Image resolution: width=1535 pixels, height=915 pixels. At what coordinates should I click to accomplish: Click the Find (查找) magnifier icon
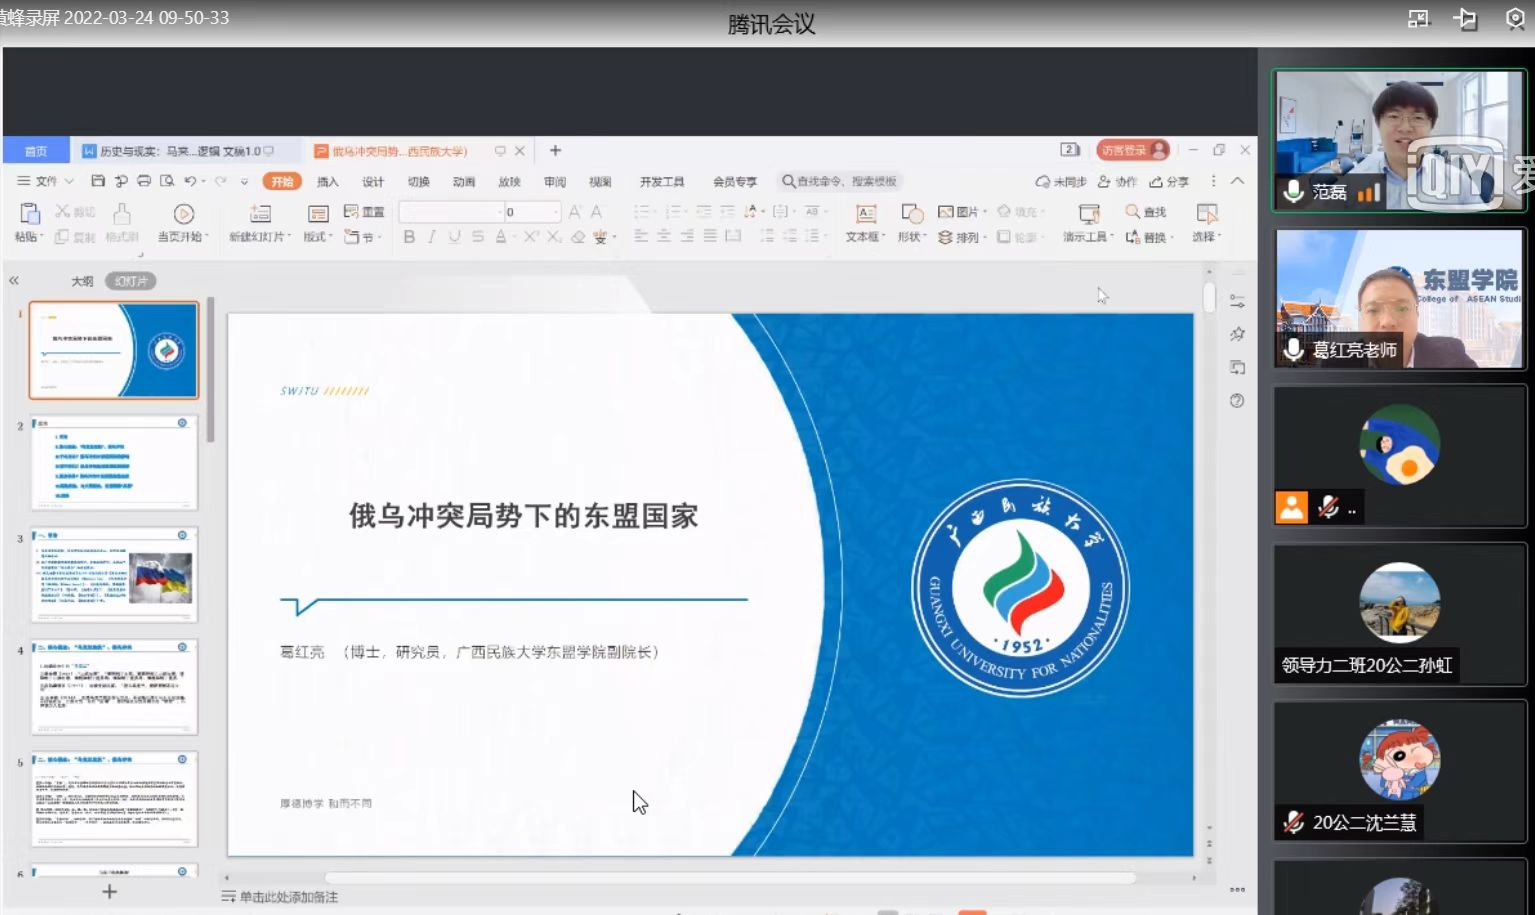click(1132, 212)
